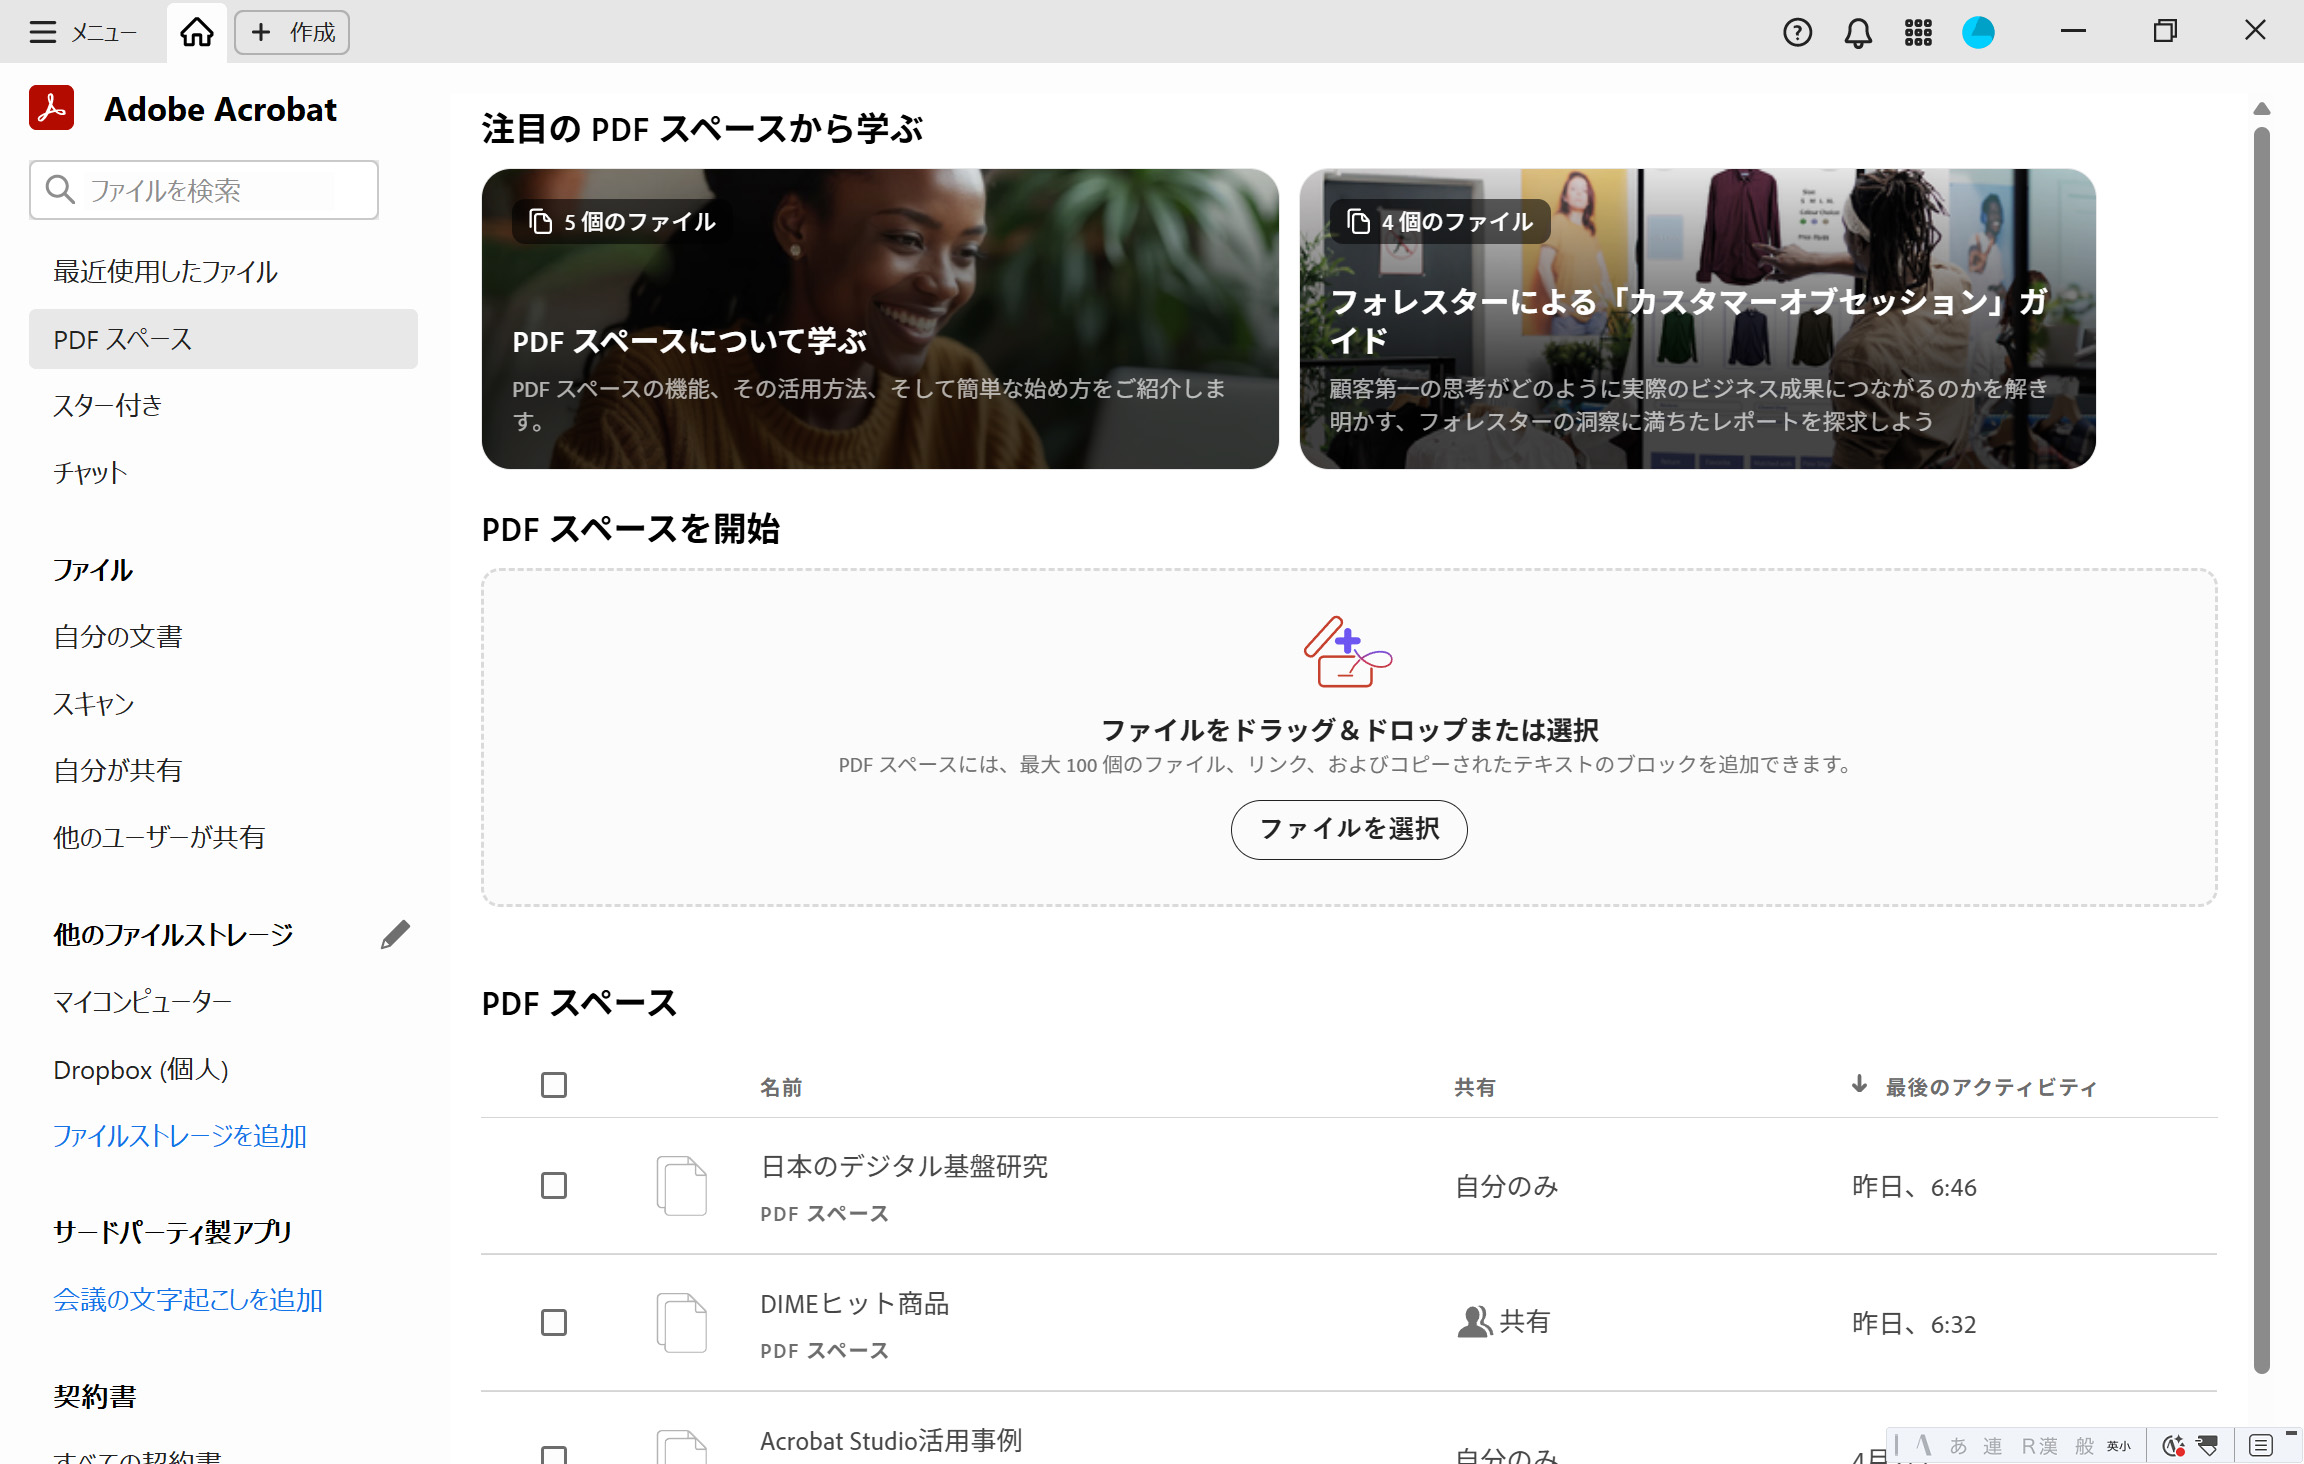Click the ファイルを選択 button
The image size is (2304, 1464).
(1348, 829)
